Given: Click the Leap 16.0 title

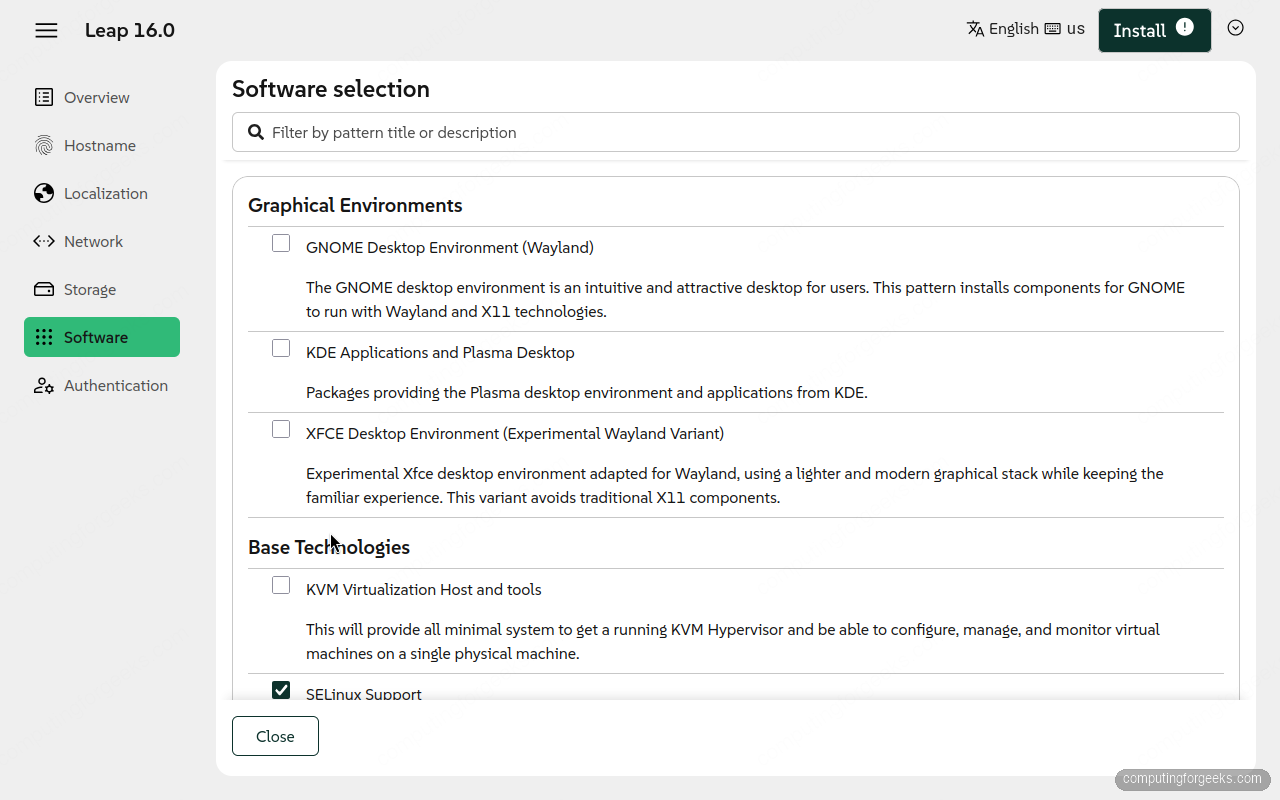Looking at the screenshot, I should (x=130, y=30).
